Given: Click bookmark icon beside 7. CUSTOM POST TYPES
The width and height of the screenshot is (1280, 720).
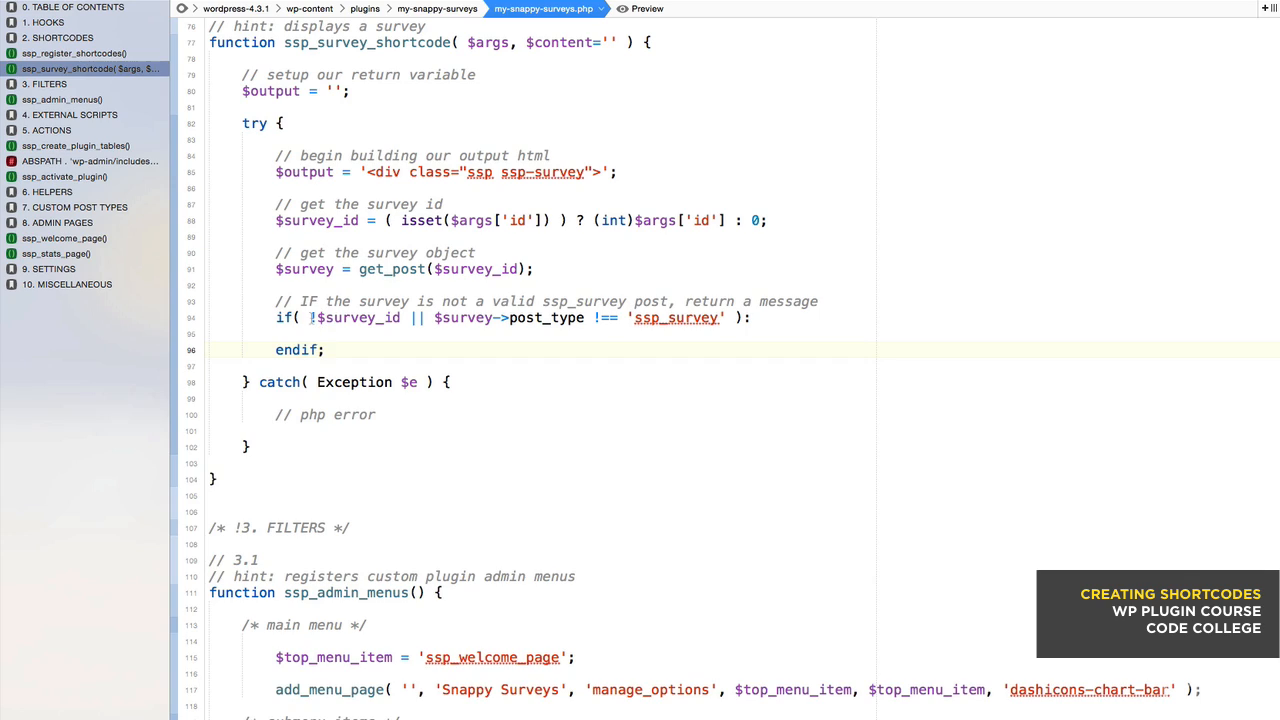Looking at the screenshot, I should point(12,207).
